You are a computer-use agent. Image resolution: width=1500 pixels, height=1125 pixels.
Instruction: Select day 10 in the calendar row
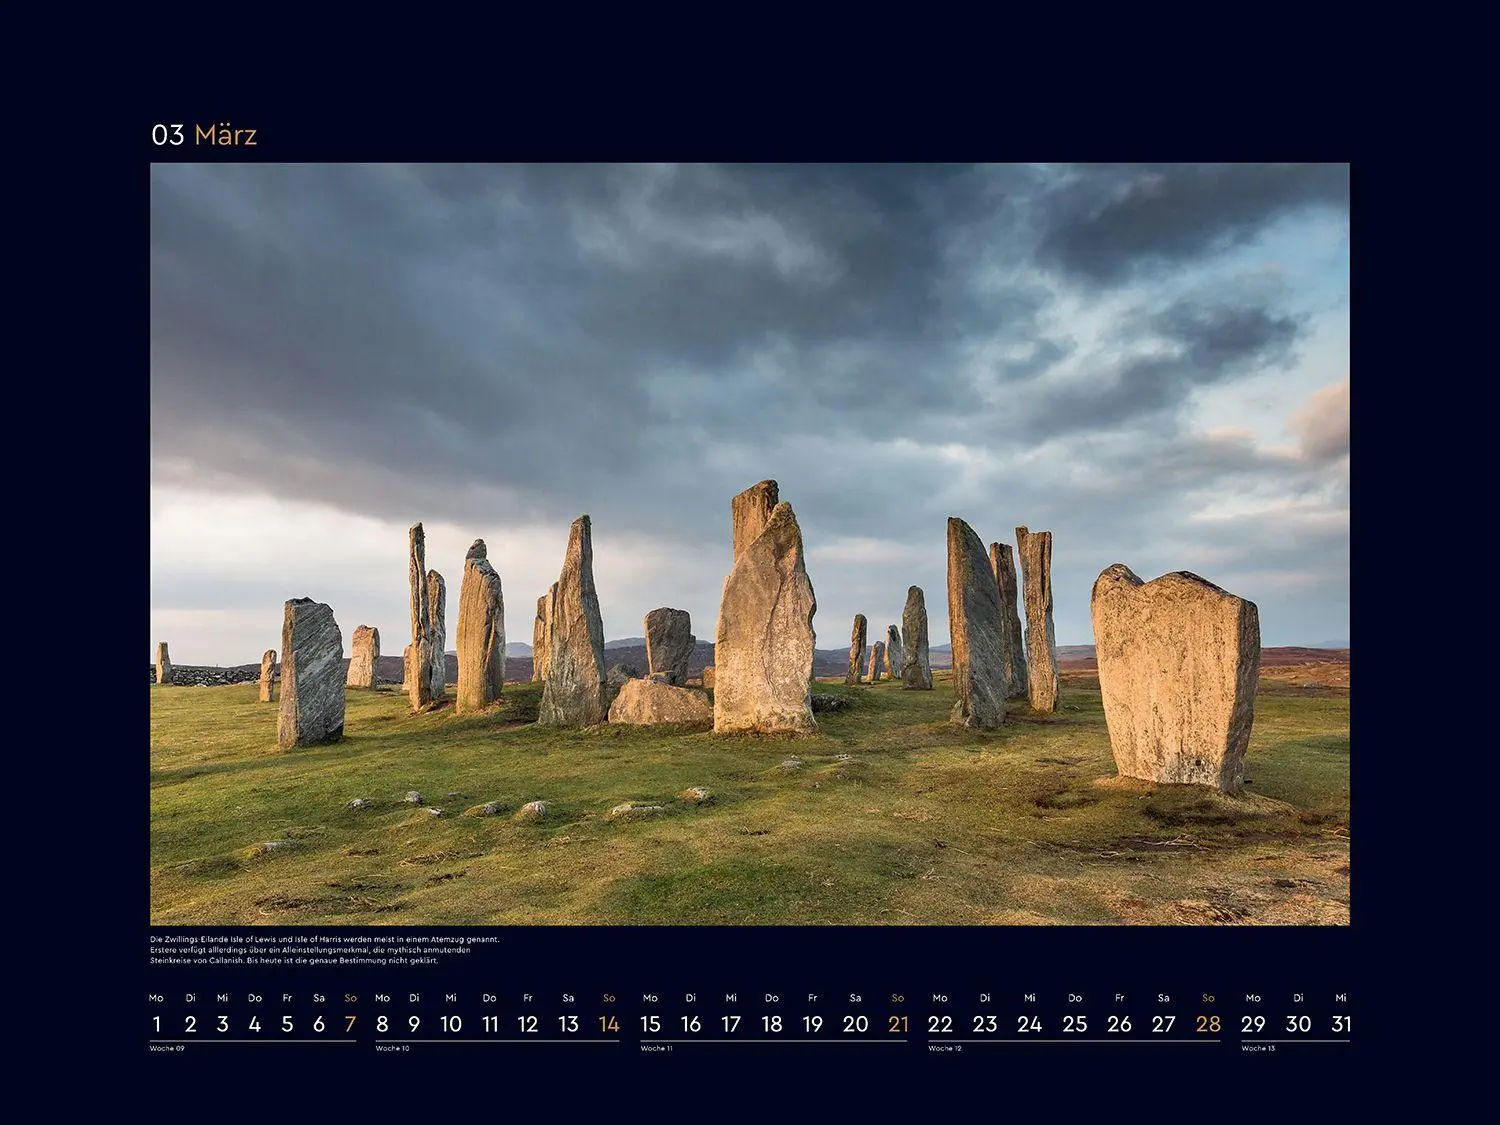(x=451, y=1024)
